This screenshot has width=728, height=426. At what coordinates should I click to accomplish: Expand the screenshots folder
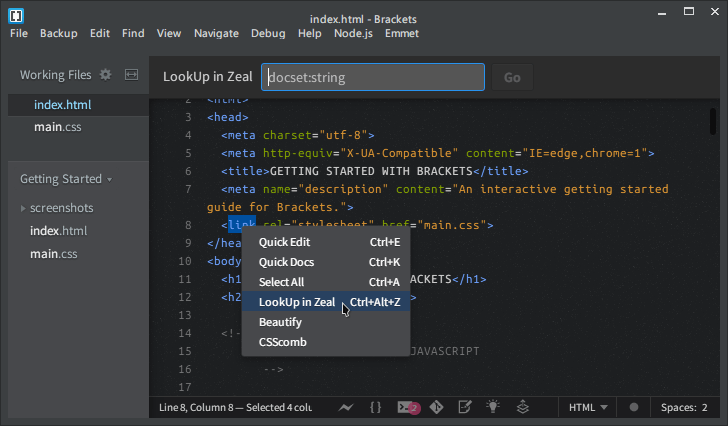click(x=23, y=208)
